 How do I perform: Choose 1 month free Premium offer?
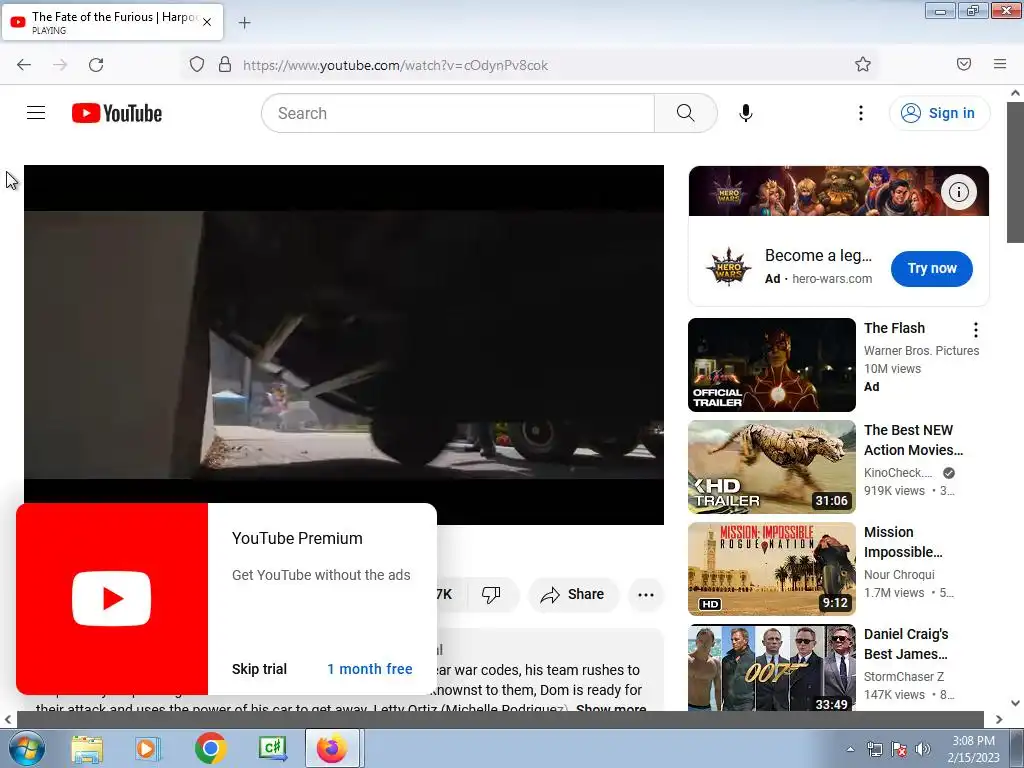[x=370, y=669]
